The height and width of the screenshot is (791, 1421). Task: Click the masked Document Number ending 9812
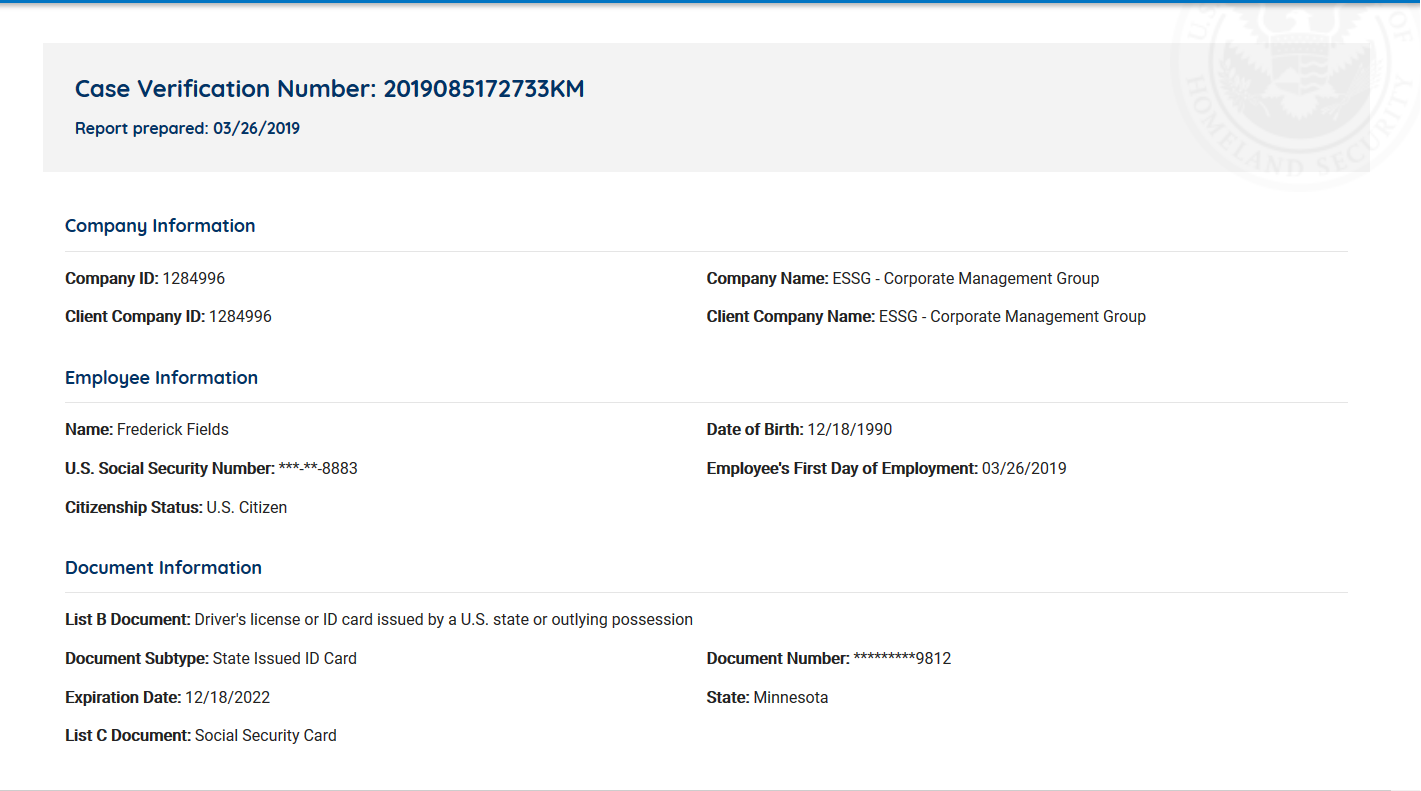[x=902, y=659]
